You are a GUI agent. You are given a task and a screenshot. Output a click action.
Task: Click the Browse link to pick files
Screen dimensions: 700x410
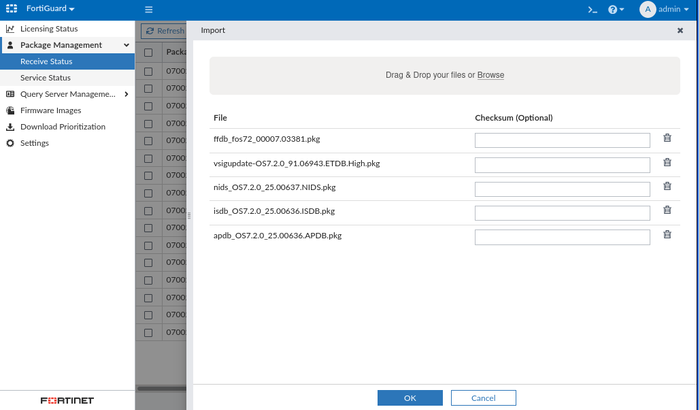[x=490, y=75]
